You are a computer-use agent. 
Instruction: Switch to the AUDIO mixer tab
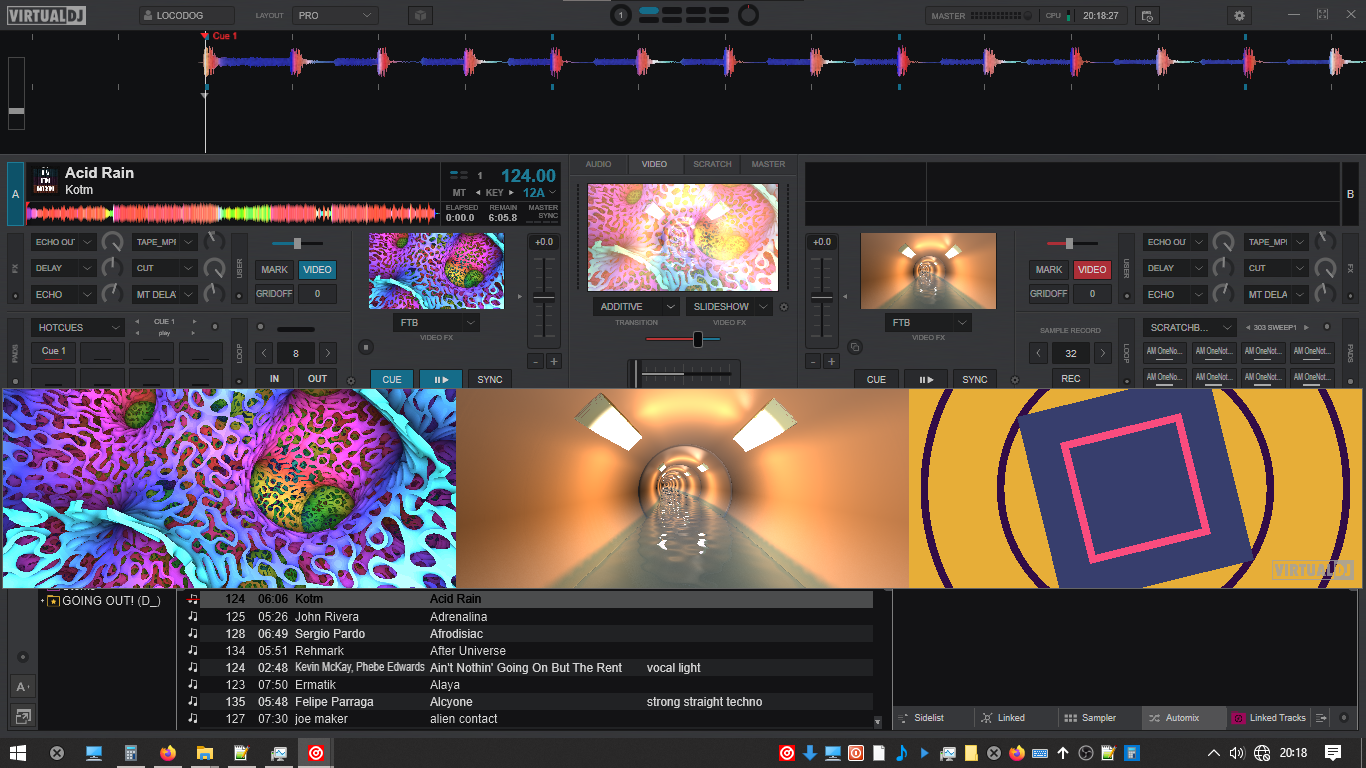point(599,164)
